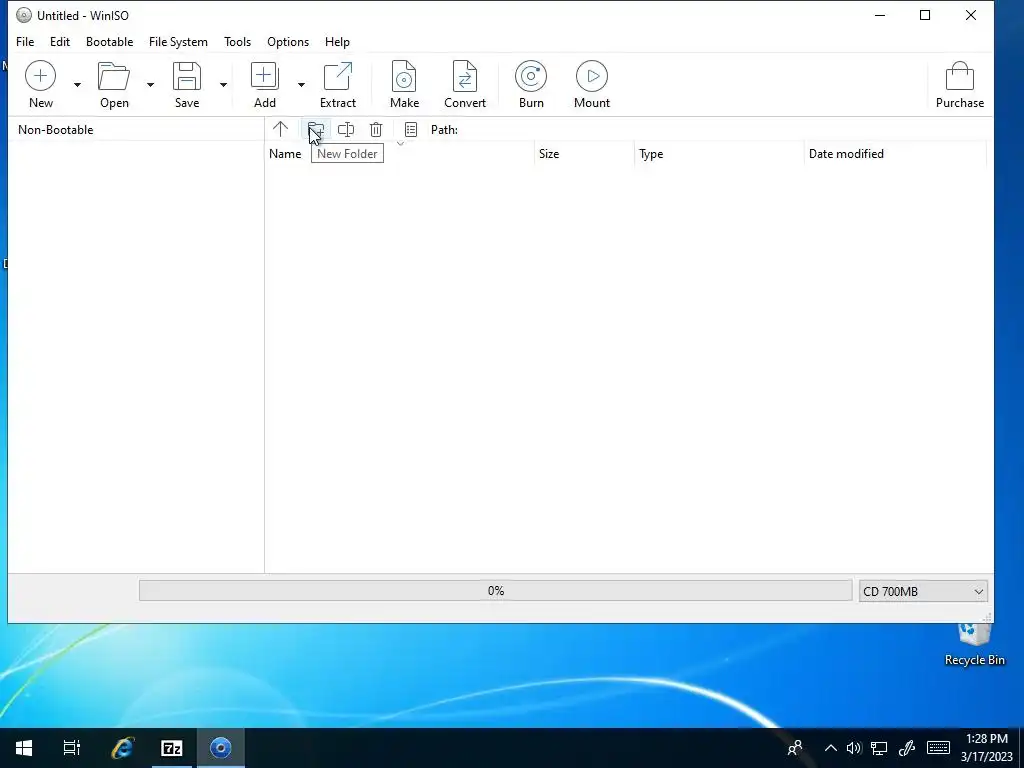Open the Purchase shopping bag icon

959,76
